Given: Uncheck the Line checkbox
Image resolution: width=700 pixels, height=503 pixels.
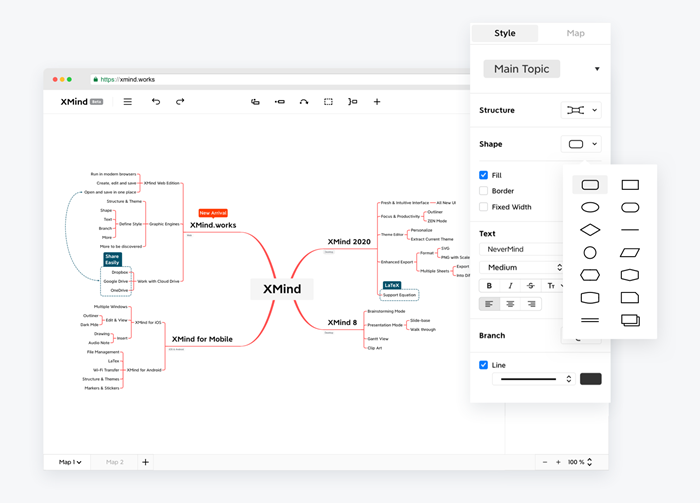Looking at the screenshot, I should point(483,365).
